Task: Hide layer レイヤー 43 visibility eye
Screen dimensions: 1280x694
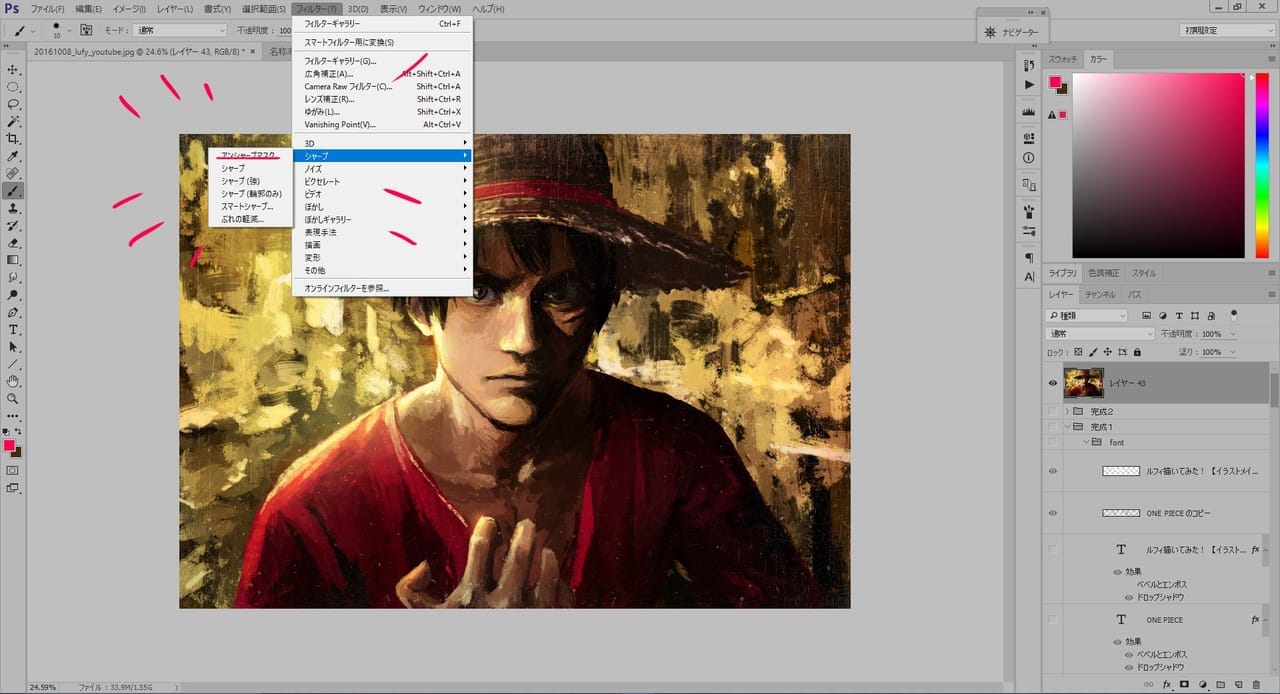Action: point(1052,383)
